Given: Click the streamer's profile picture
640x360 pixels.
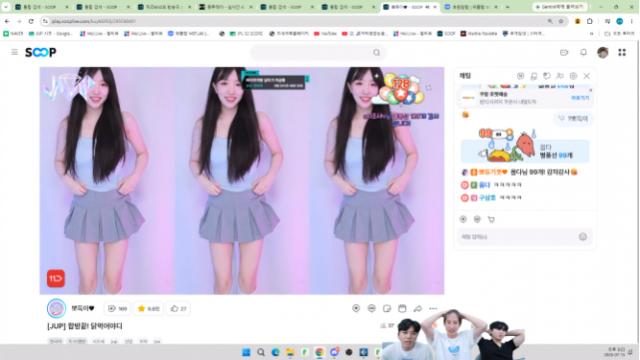Looking at the screenshot, I should point(56,308).
